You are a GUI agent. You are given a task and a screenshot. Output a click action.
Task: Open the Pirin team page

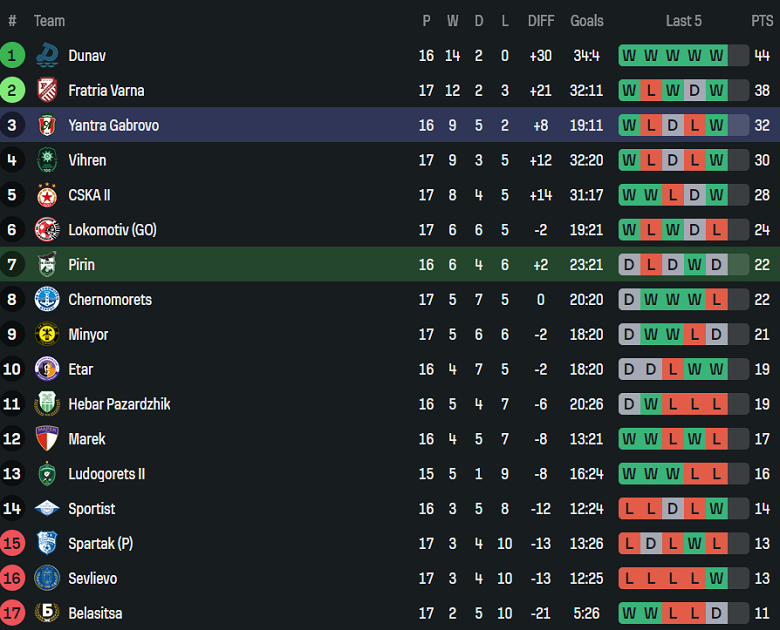(82, 265)
